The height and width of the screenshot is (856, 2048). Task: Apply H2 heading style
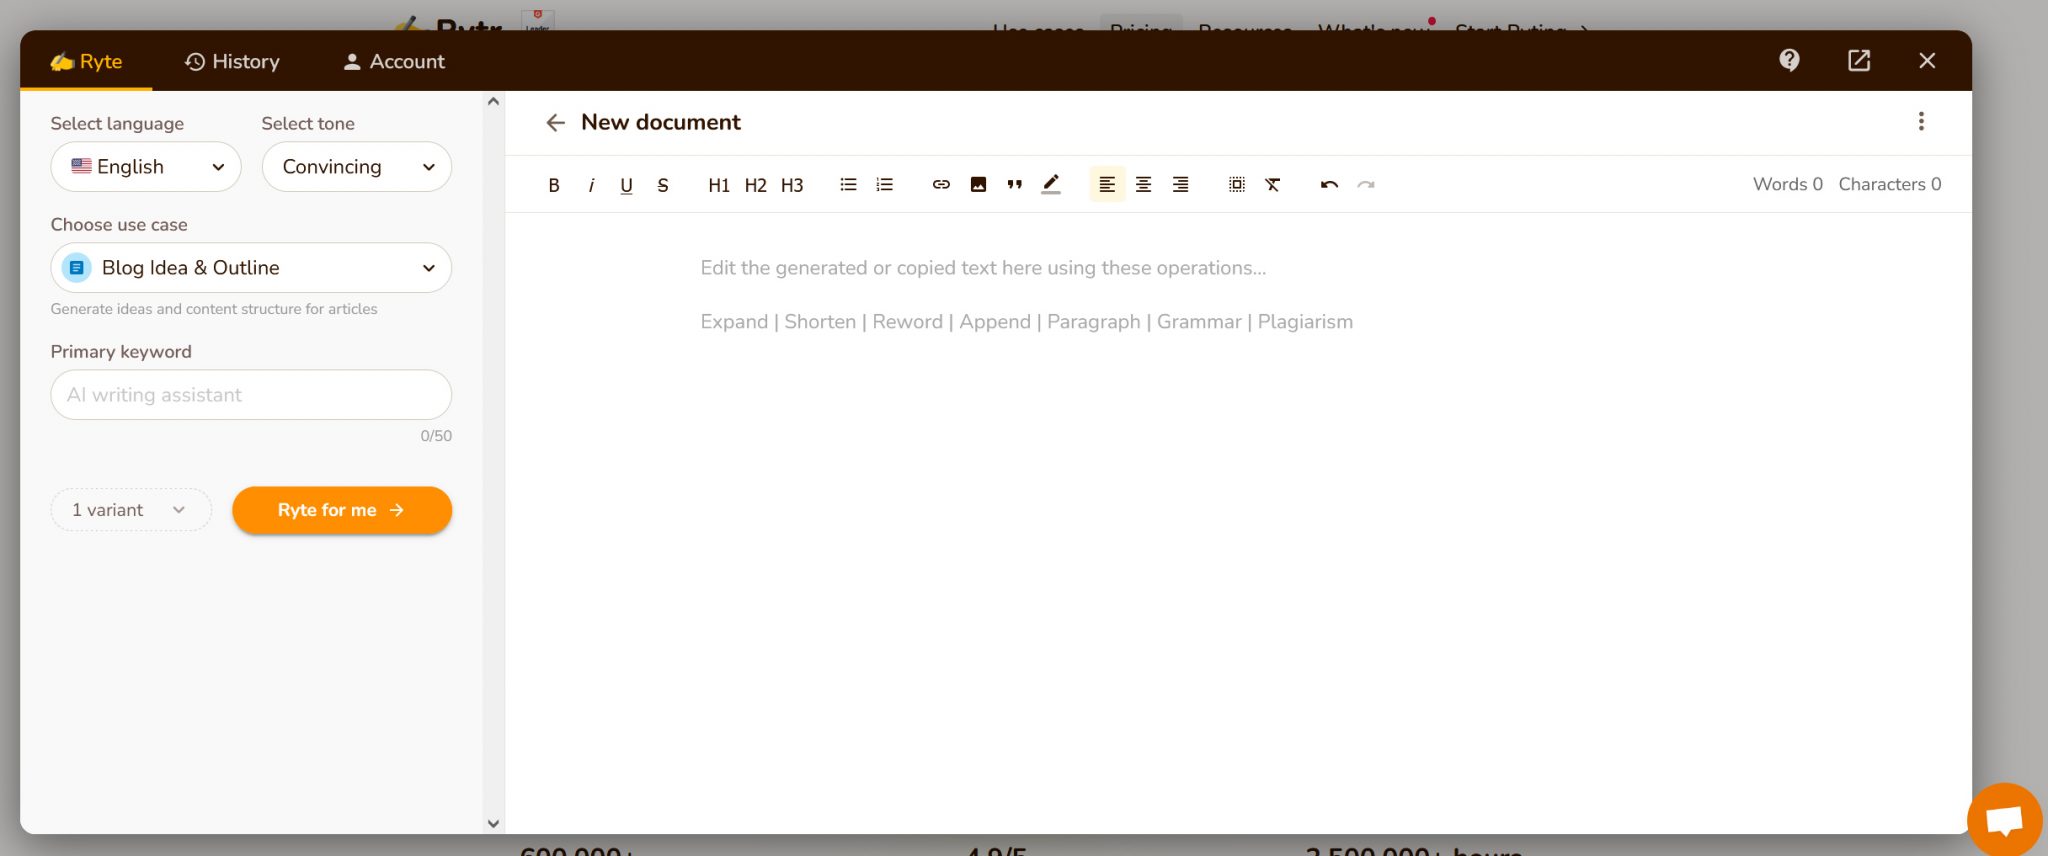coord(755,185)
